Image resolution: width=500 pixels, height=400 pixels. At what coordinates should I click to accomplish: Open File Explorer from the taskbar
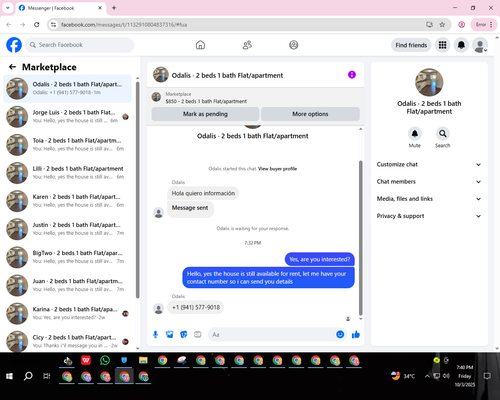pos(143,360)
